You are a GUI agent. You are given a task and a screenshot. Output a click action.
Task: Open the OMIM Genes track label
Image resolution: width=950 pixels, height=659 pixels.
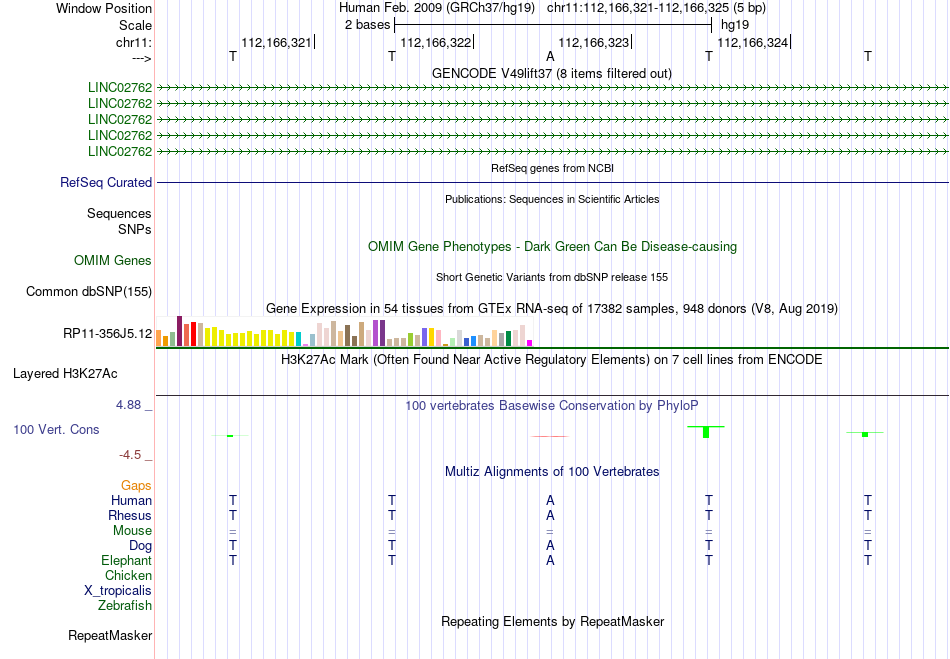[113, 260]
